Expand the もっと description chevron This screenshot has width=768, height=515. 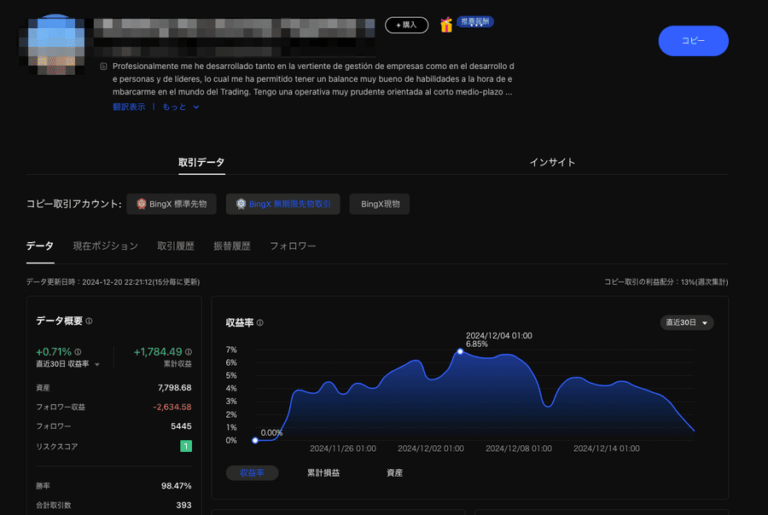tap(196, 107)
